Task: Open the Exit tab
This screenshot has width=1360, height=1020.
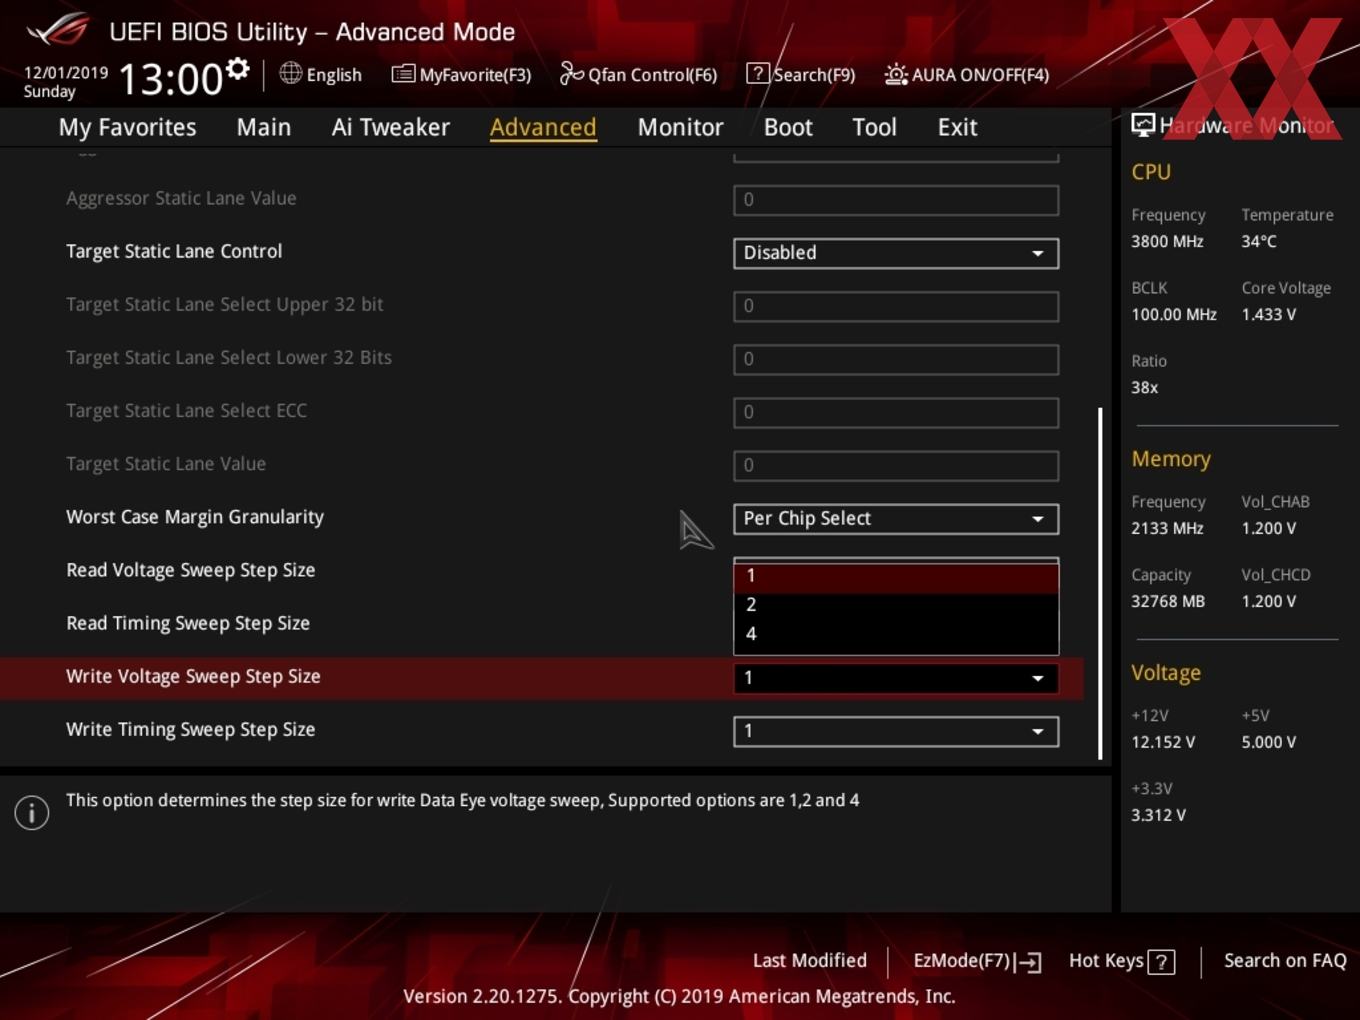Action: (x=957, y=127)
